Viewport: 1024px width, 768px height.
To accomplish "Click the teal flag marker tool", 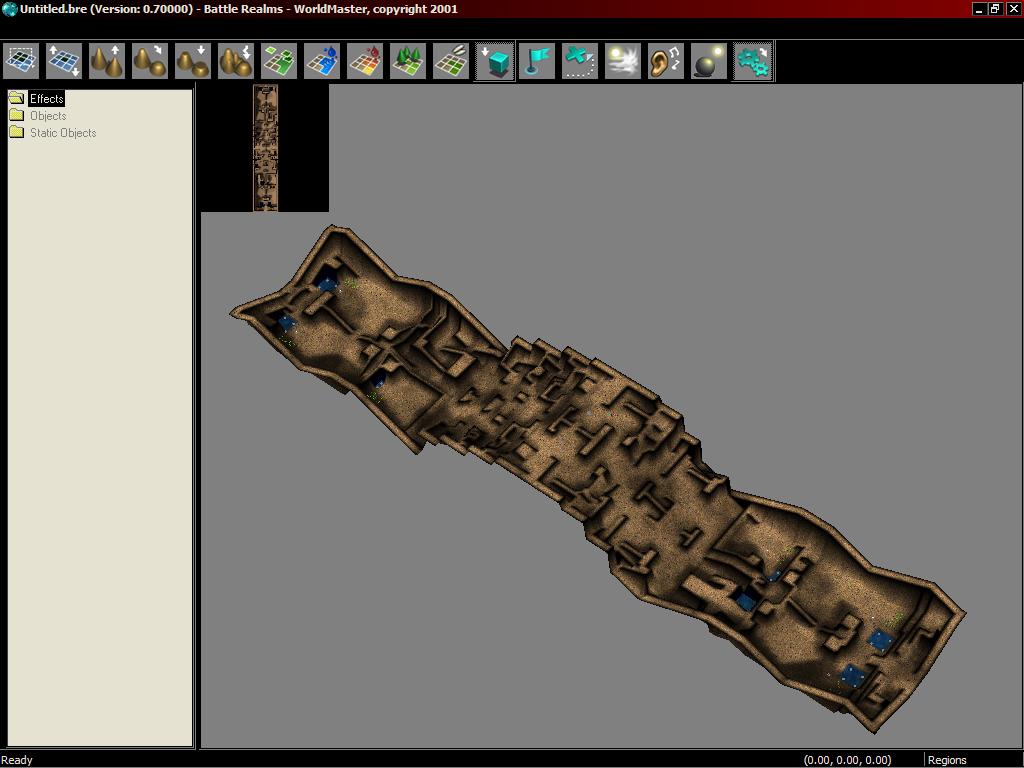I will click(537, 61).
